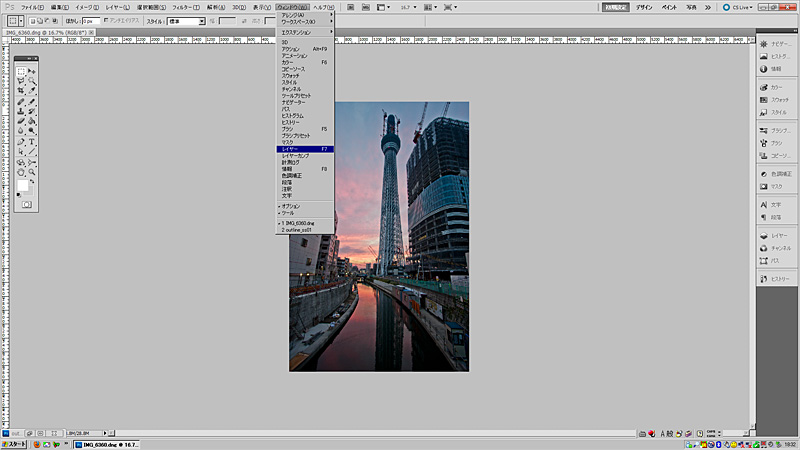Viewport: 800px width, 450px height.
Task: Select the Type tool
Action: tap(32, 142)
